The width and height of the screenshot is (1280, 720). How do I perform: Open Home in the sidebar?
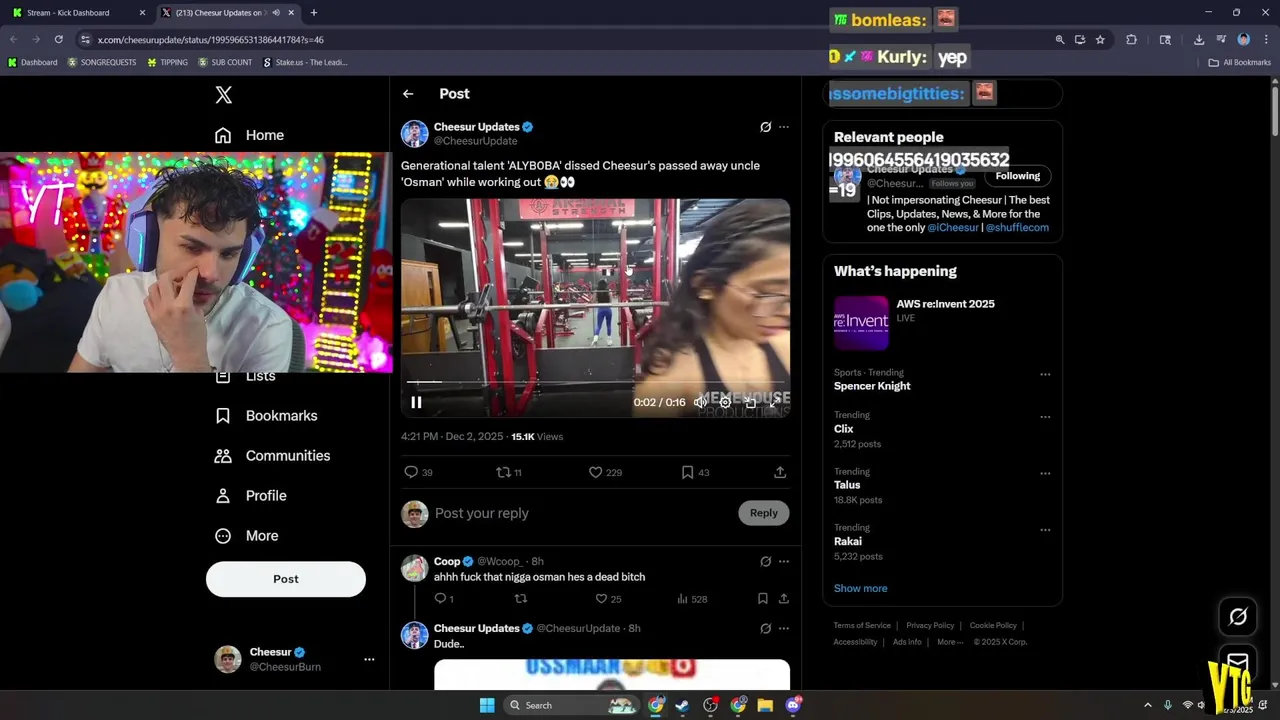click(x=250, y=135)
